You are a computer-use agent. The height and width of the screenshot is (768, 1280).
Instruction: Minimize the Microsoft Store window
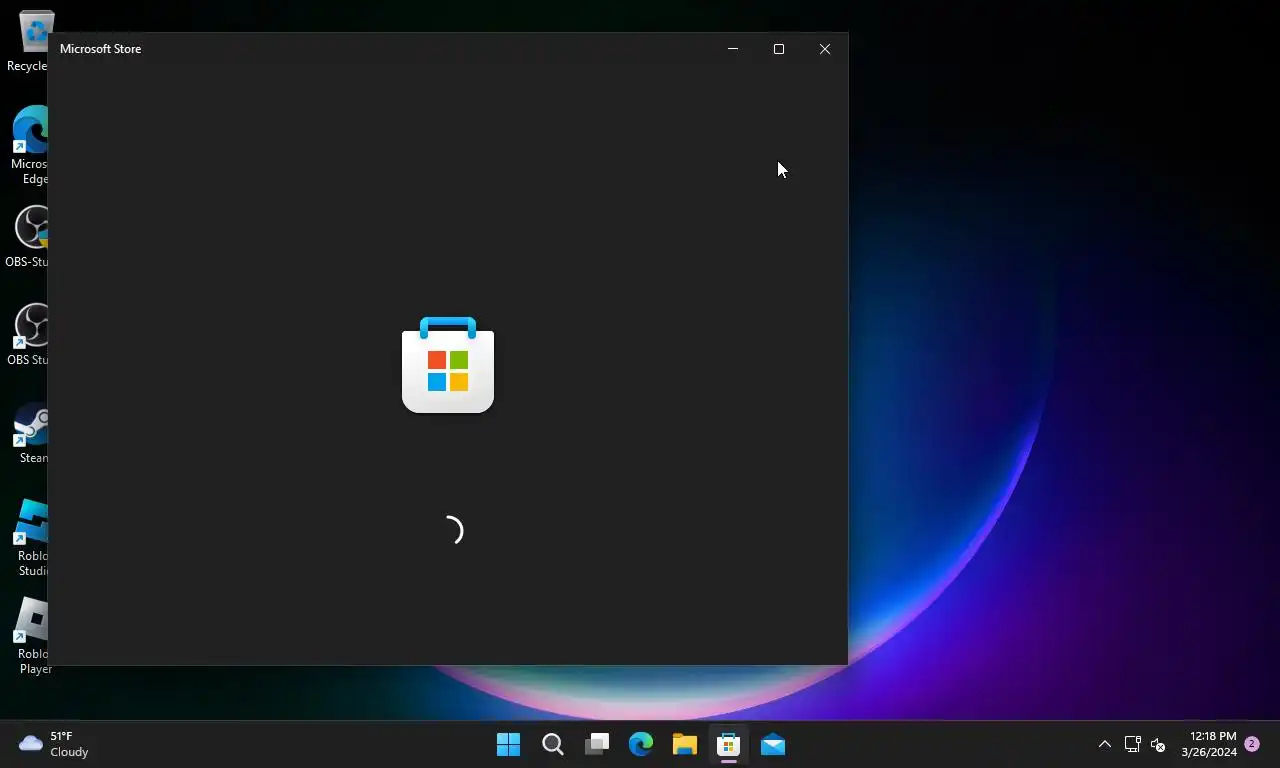coord(733,49)
